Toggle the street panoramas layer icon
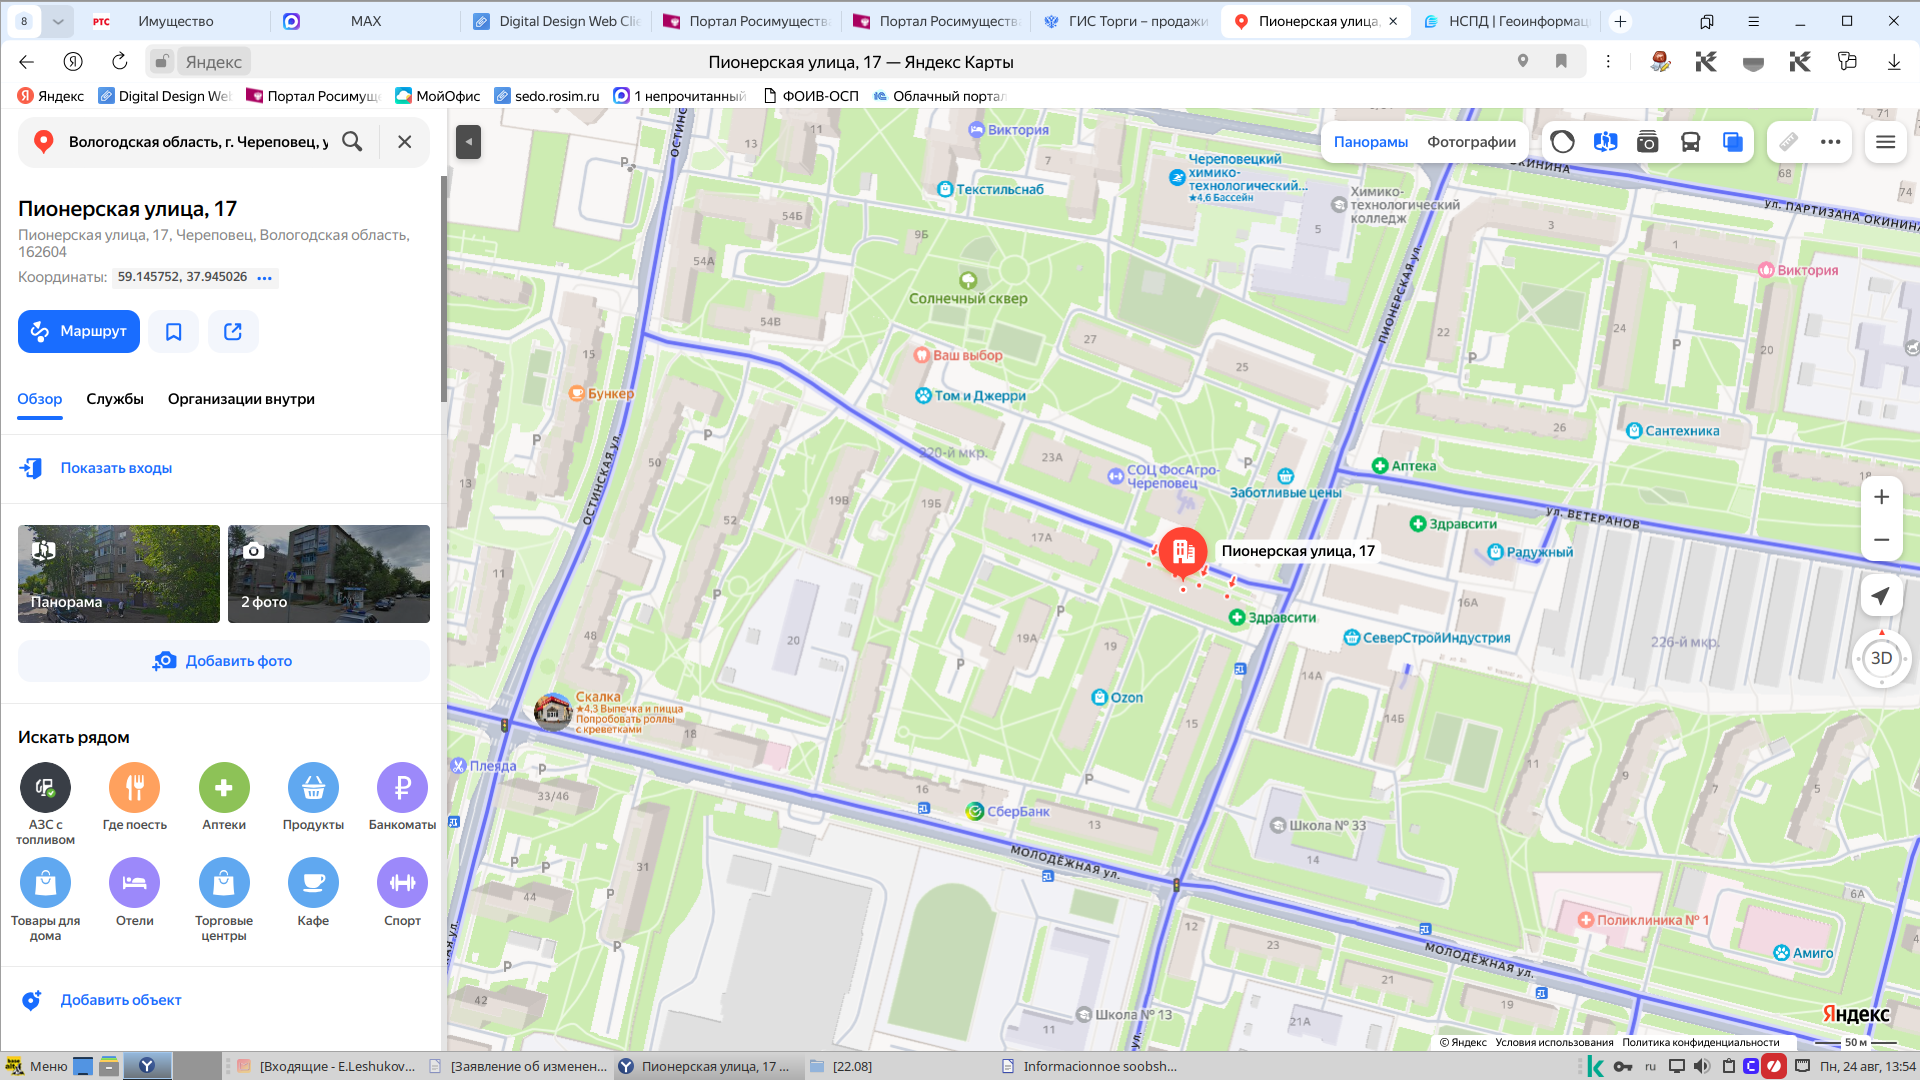 coord(1605,142)
